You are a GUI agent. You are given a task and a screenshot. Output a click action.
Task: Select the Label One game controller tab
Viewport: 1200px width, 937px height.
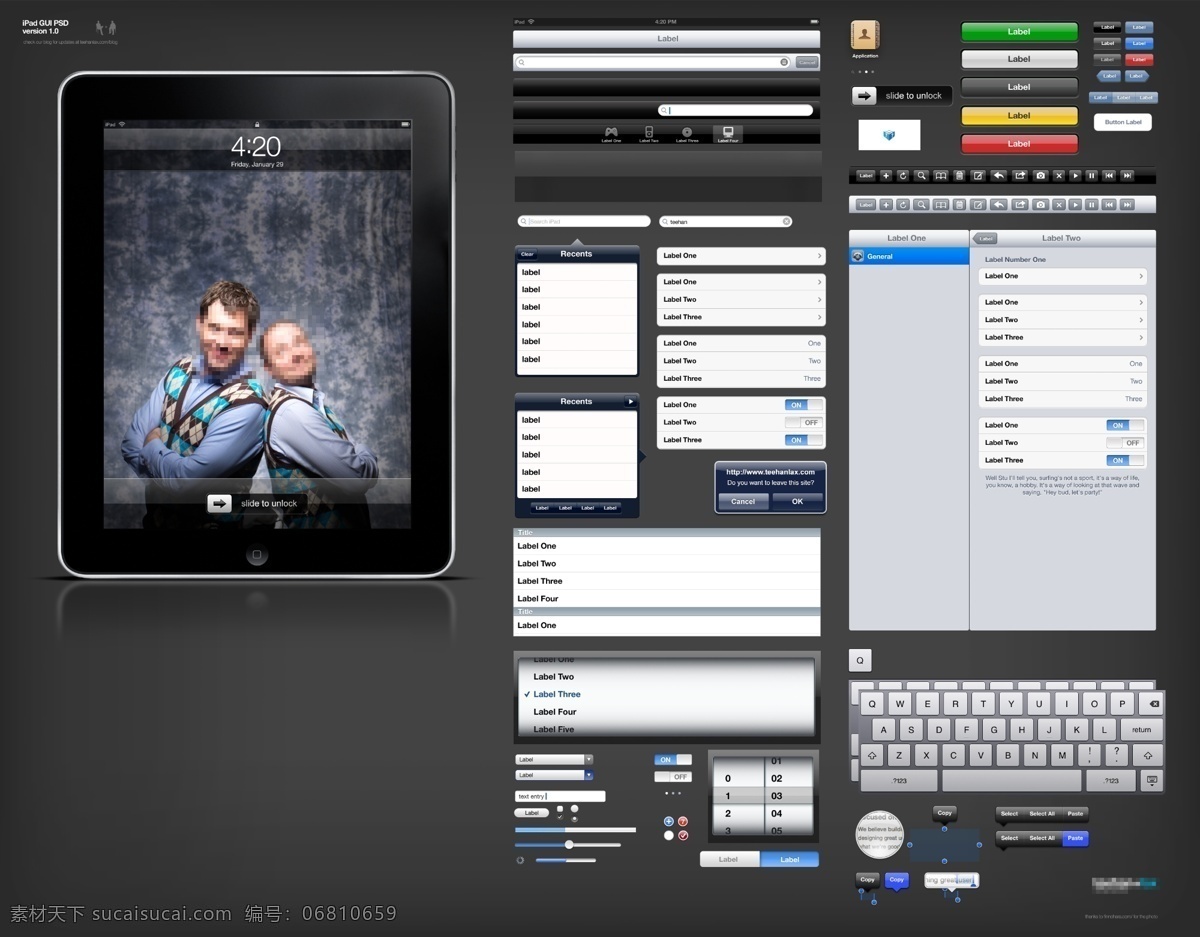click(x=611, y=134)
